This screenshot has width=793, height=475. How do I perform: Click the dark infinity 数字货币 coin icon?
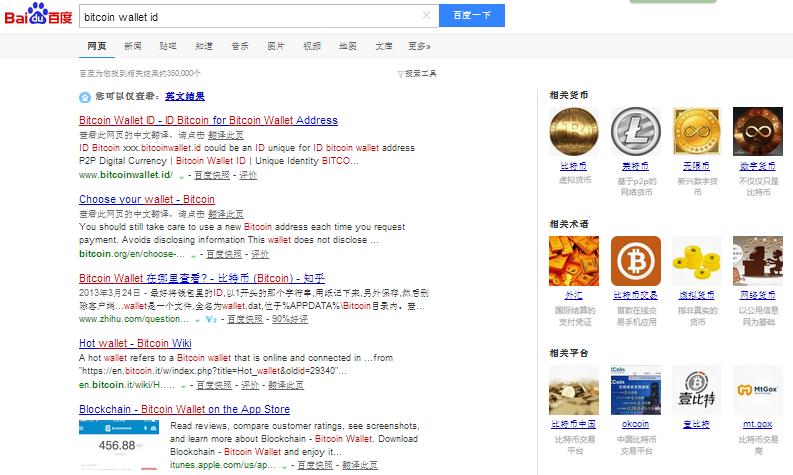(758, 131)
